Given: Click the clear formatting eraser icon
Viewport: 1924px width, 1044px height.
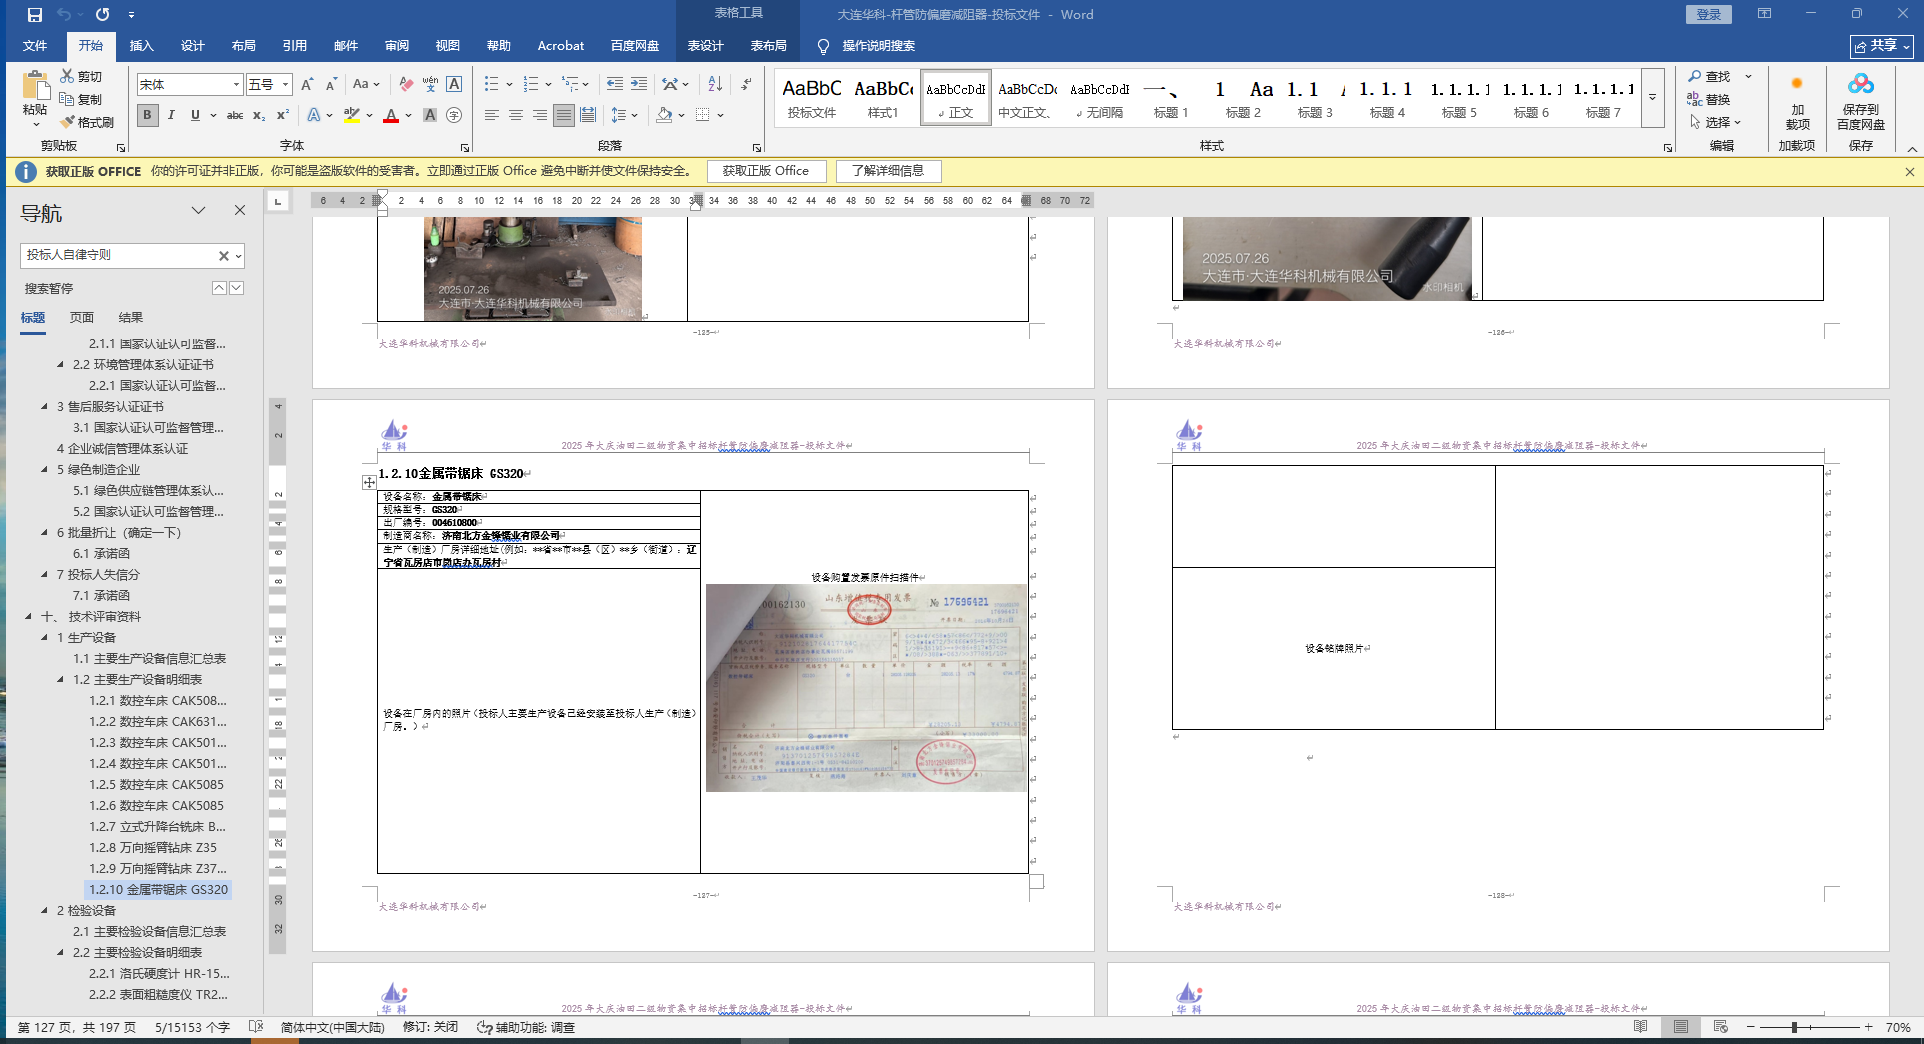Looking at the screenshot, I should (406, 84).
